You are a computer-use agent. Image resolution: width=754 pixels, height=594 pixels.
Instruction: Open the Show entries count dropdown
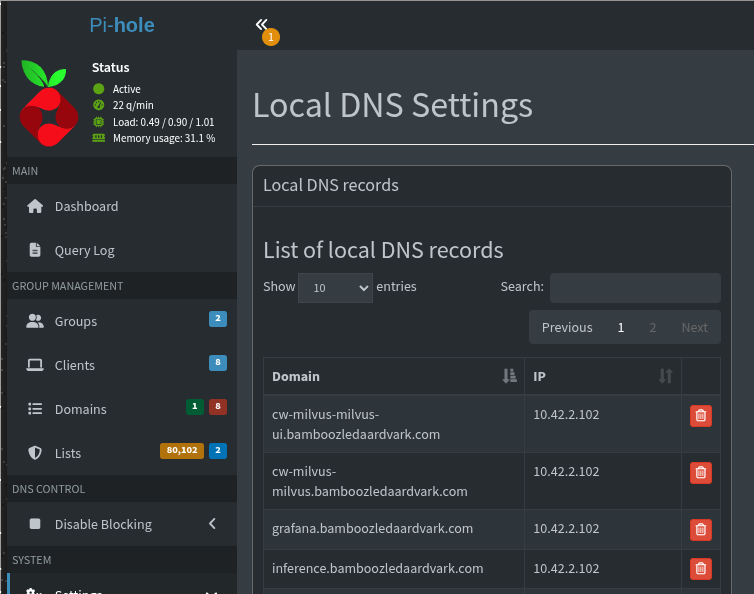click(x=335, y=287)
